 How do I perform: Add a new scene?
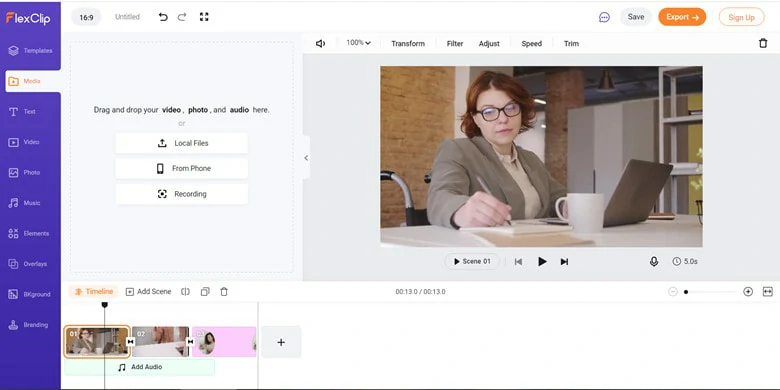tap(148, 292)
